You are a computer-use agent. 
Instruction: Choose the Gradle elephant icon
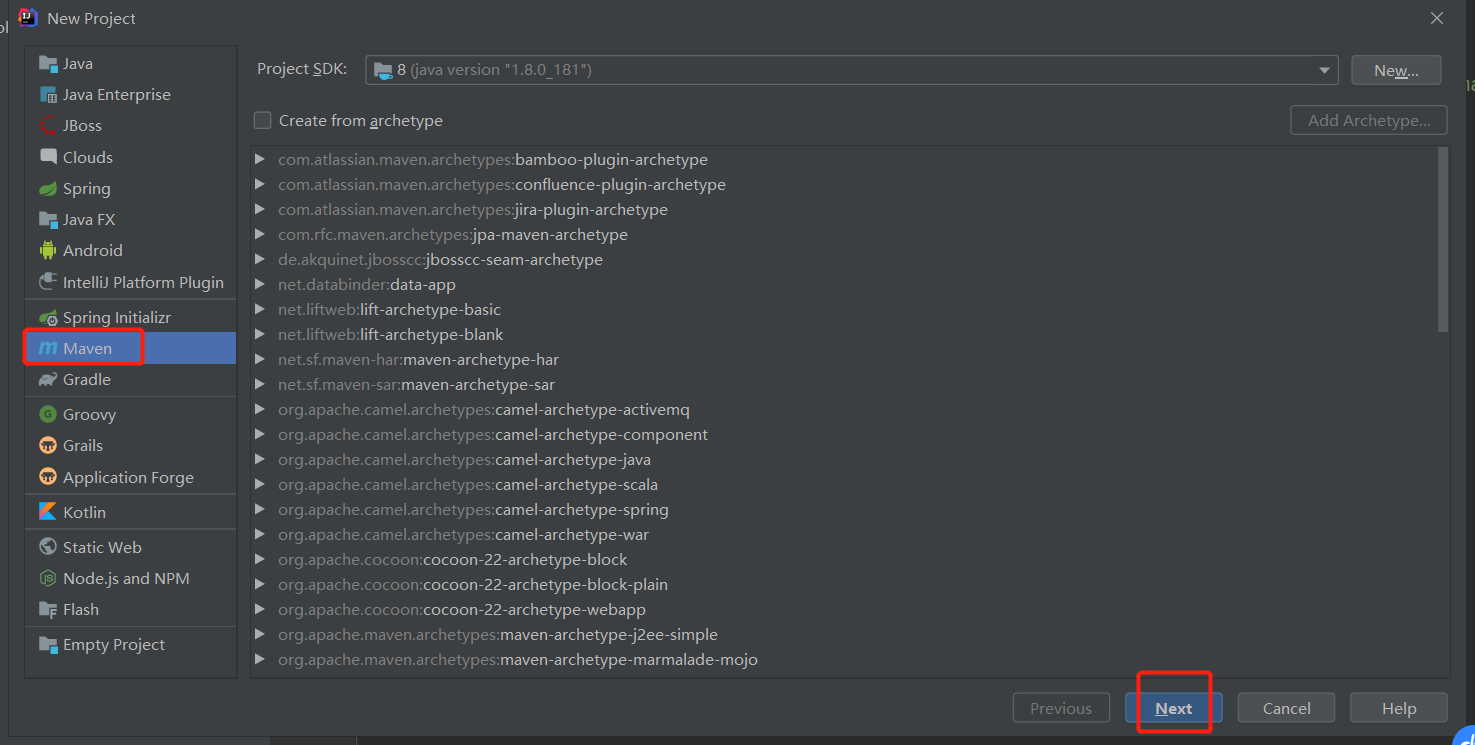click(47, 380)
